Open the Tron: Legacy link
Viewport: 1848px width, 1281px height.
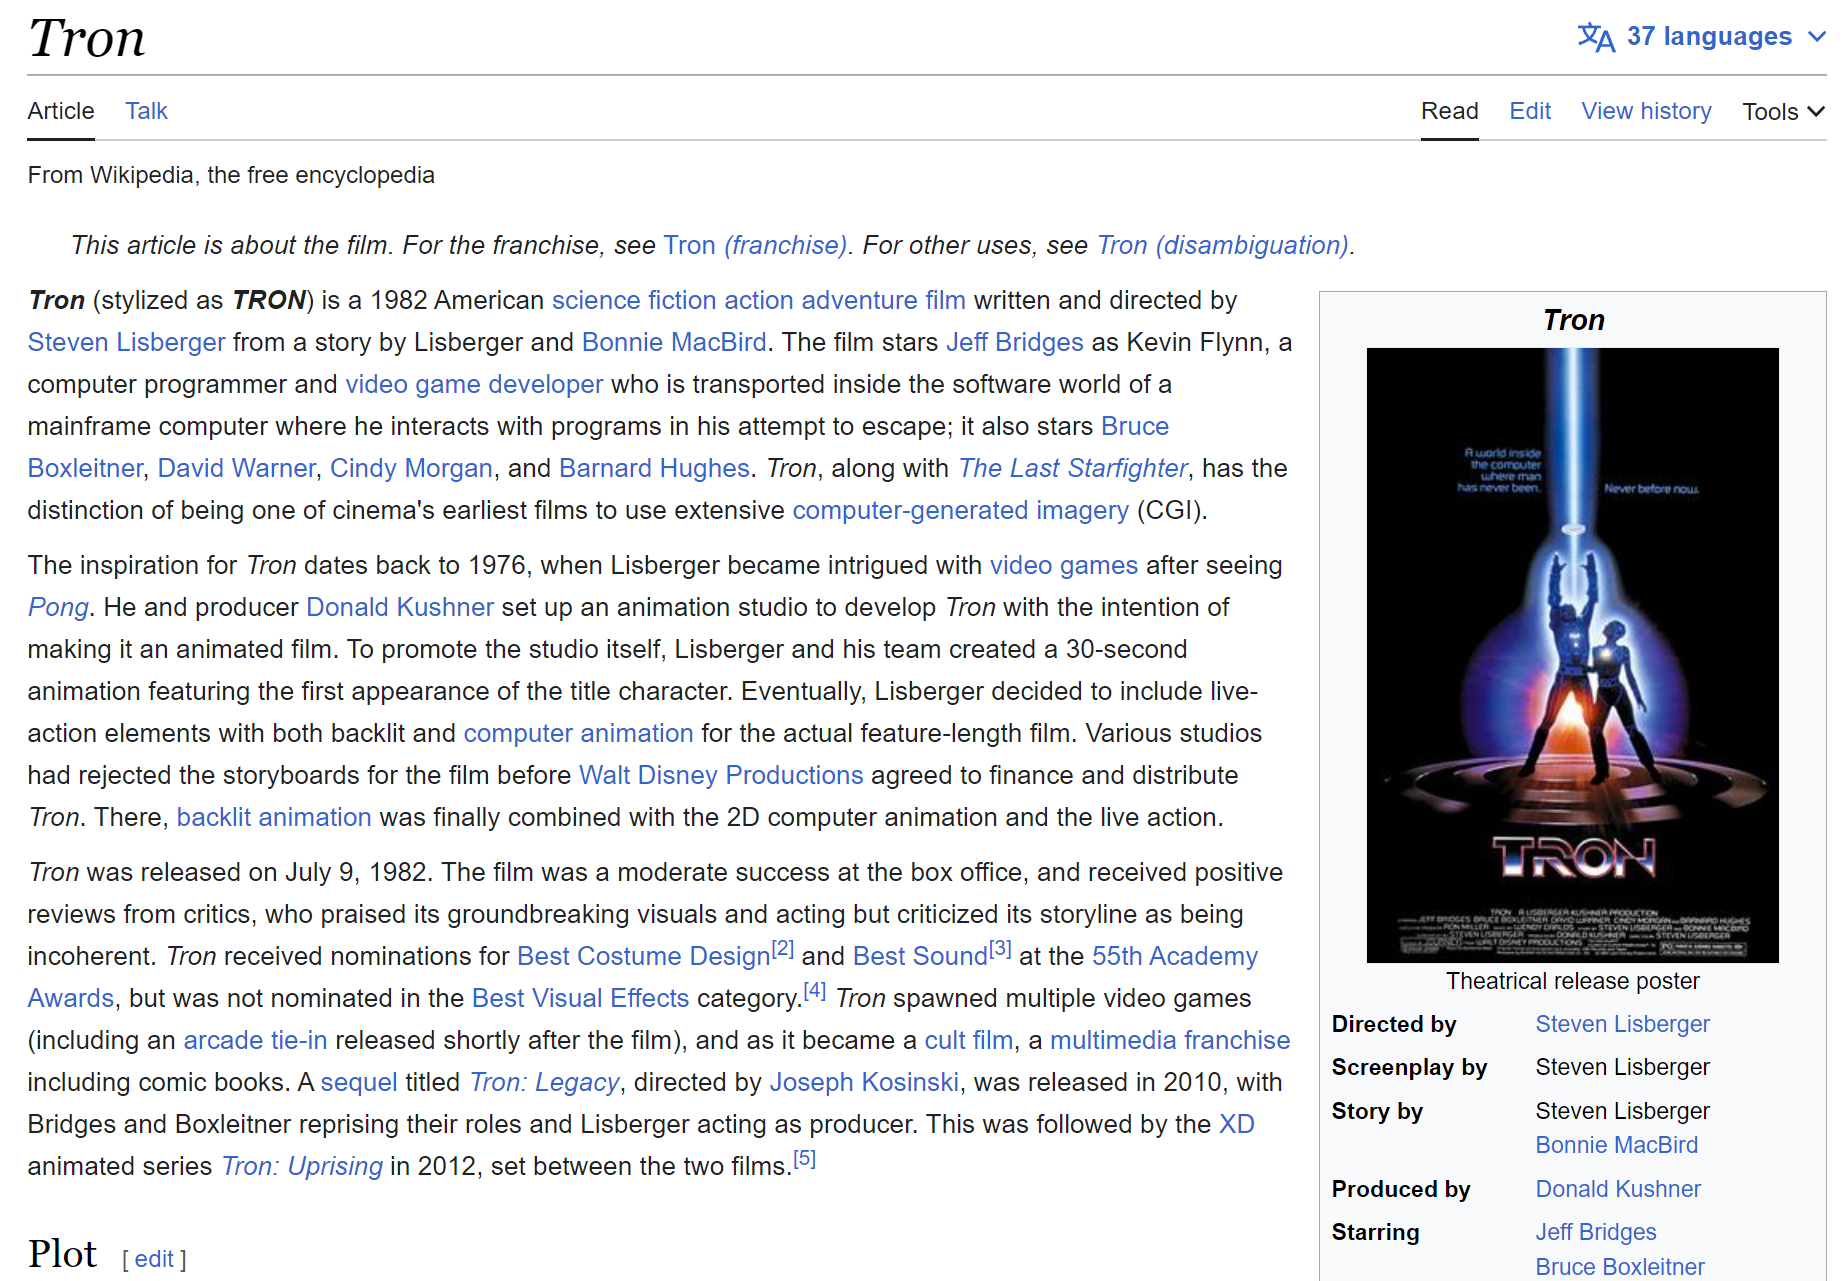(x=545, y=1082)
